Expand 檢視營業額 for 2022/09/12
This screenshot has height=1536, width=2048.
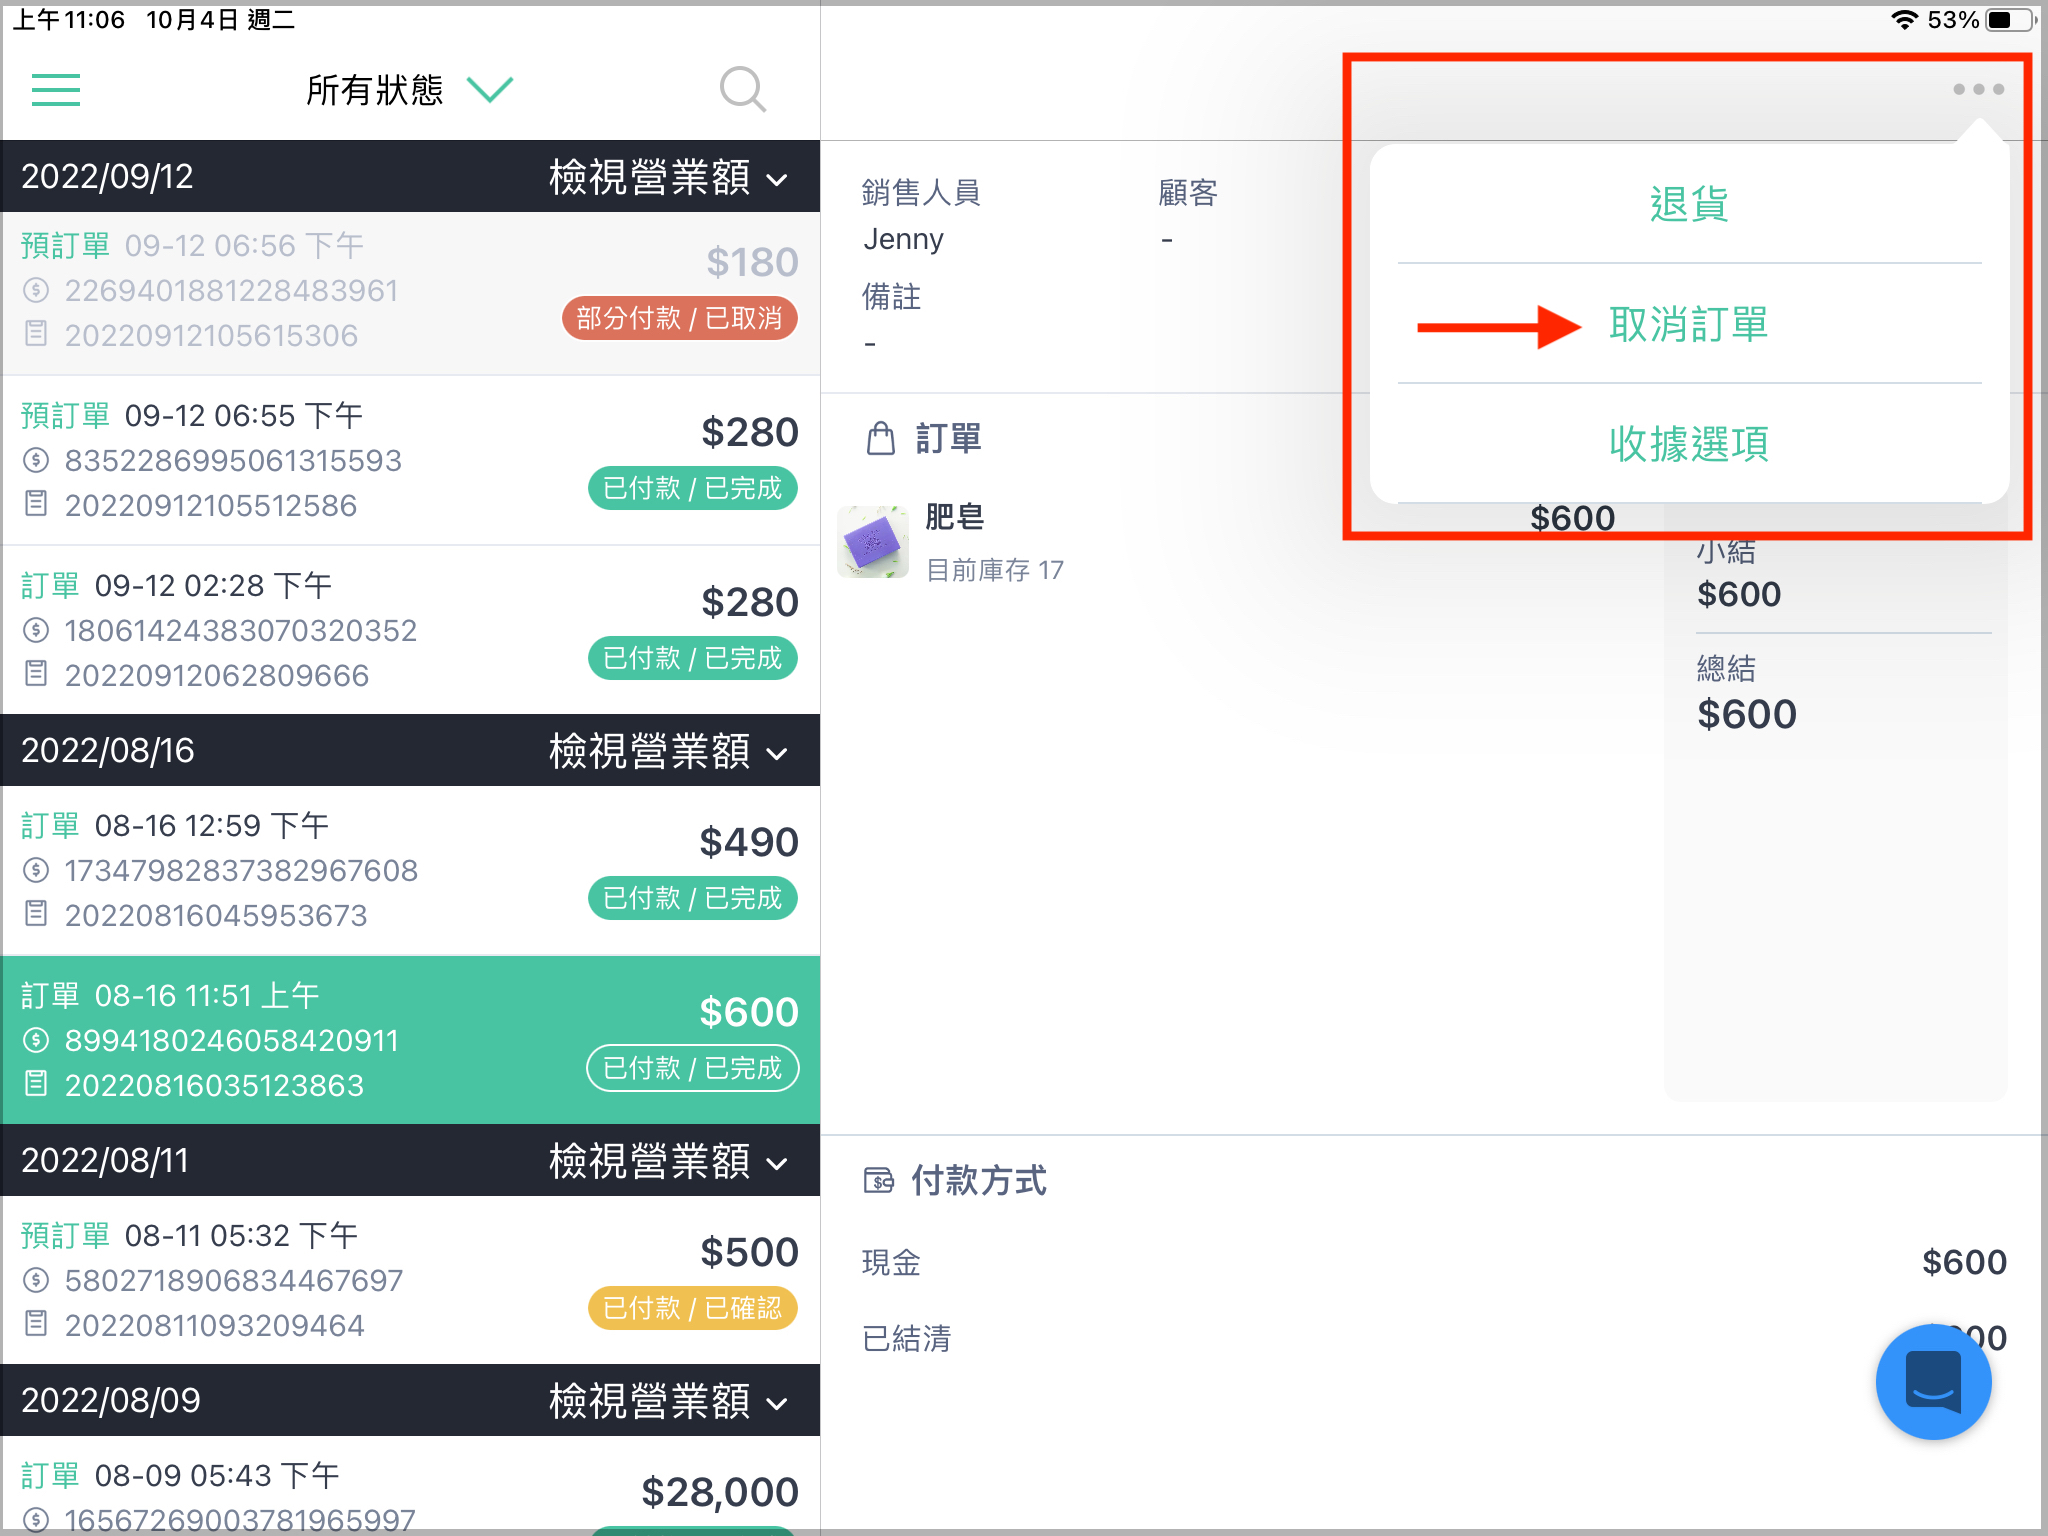click(668, 177)
